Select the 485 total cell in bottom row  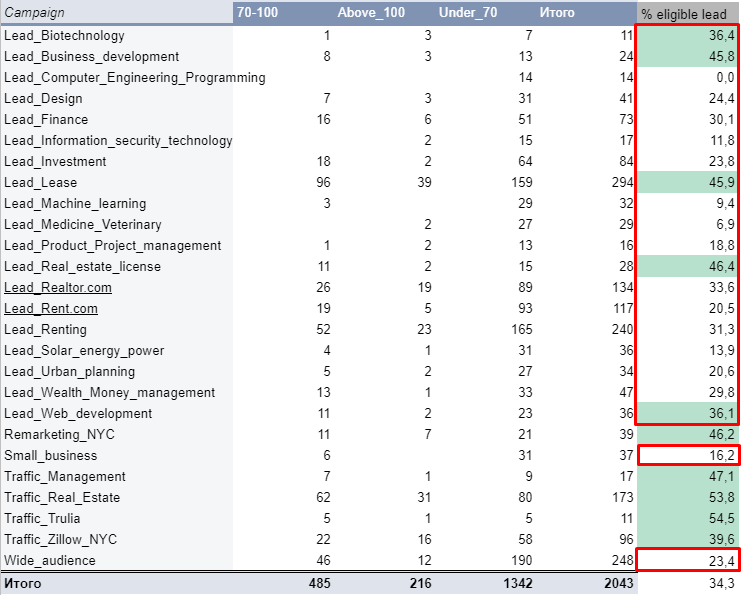point(283,583)
